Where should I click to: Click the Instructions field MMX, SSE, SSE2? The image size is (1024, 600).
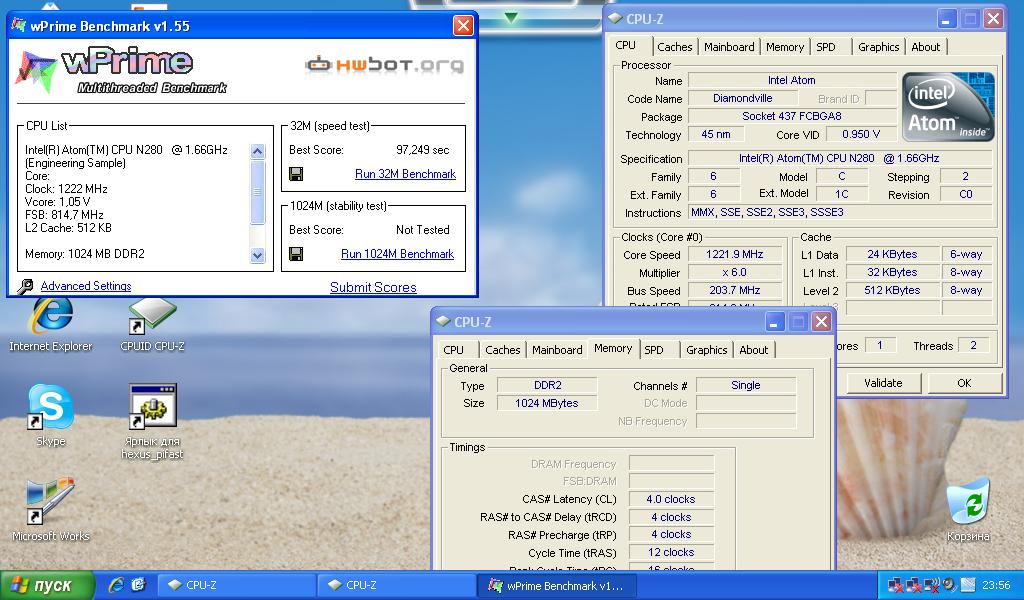(x=840, y=213)
